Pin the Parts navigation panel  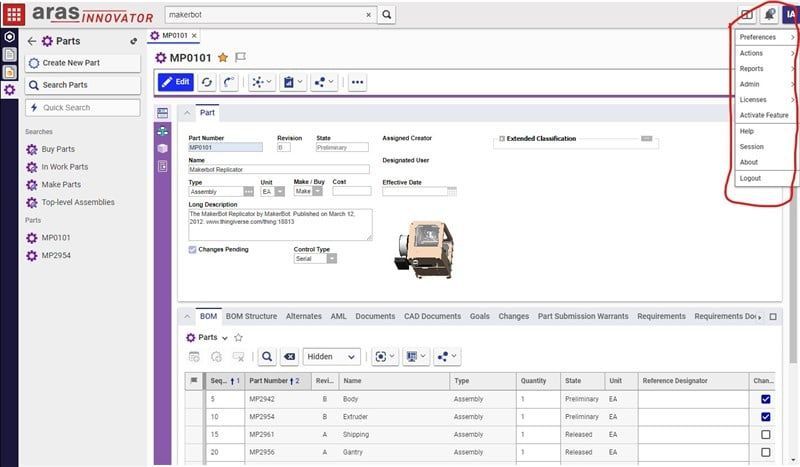click(134, 41)
